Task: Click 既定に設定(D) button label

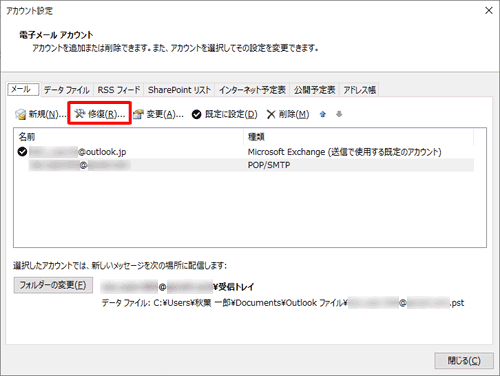Action: [231, 114]
